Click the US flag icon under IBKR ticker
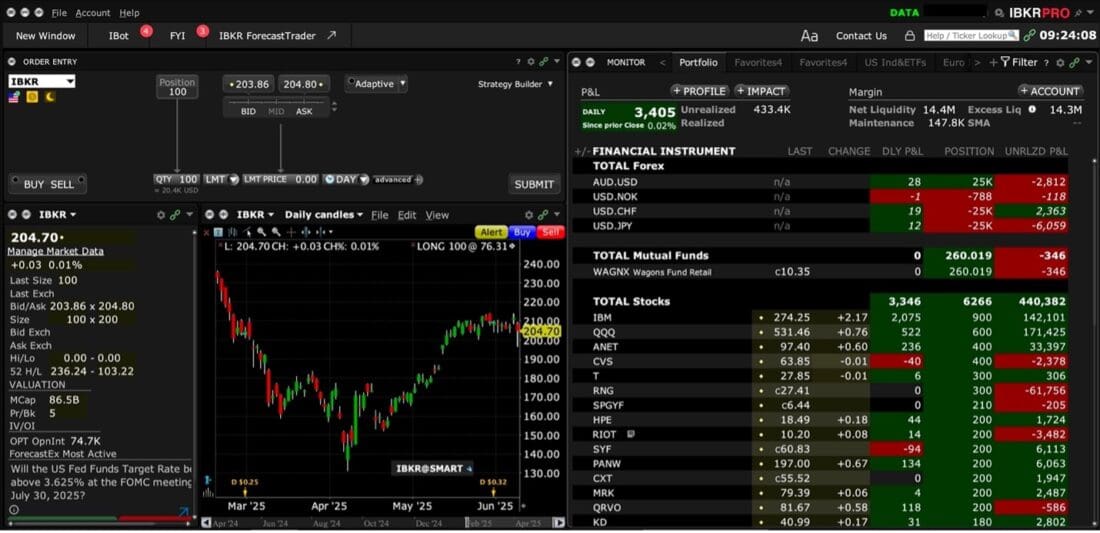Image resolution: width=1100 pixels, height=533 pixels. pos(14,97)
